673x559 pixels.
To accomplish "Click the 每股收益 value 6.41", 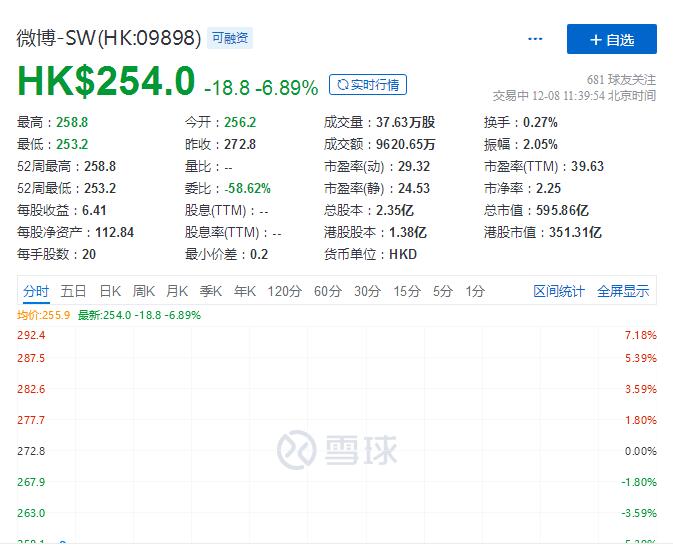I will click(94, 210).
